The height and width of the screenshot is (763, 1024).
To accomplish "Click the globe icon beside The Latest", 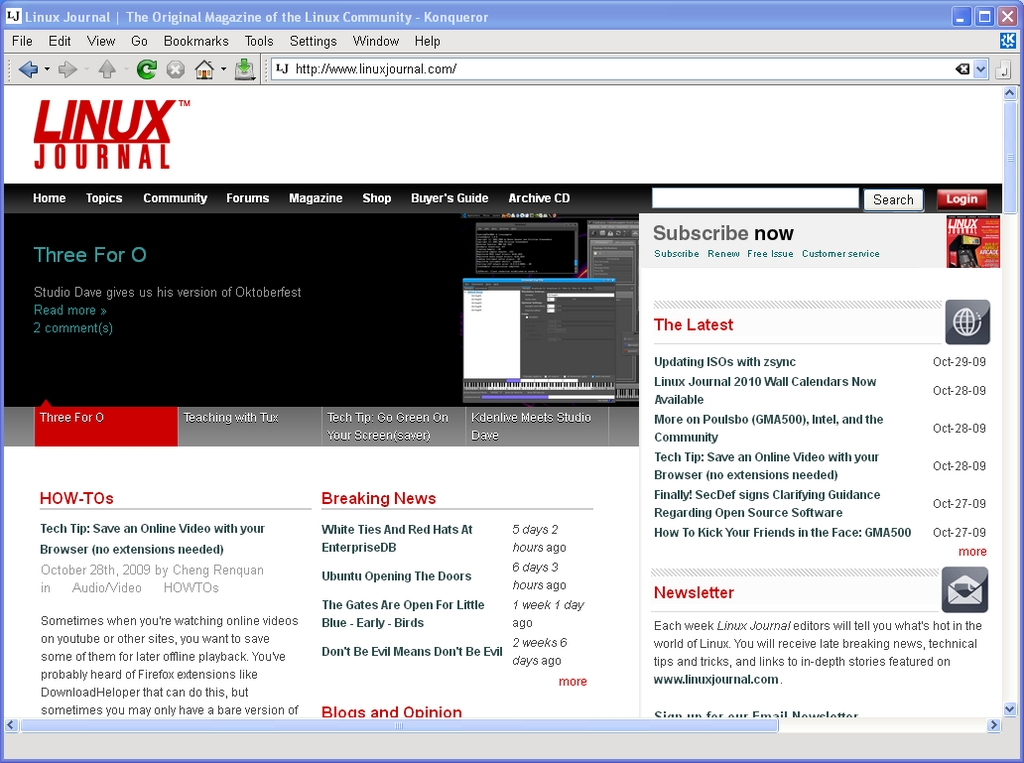I will coord(967,322).
